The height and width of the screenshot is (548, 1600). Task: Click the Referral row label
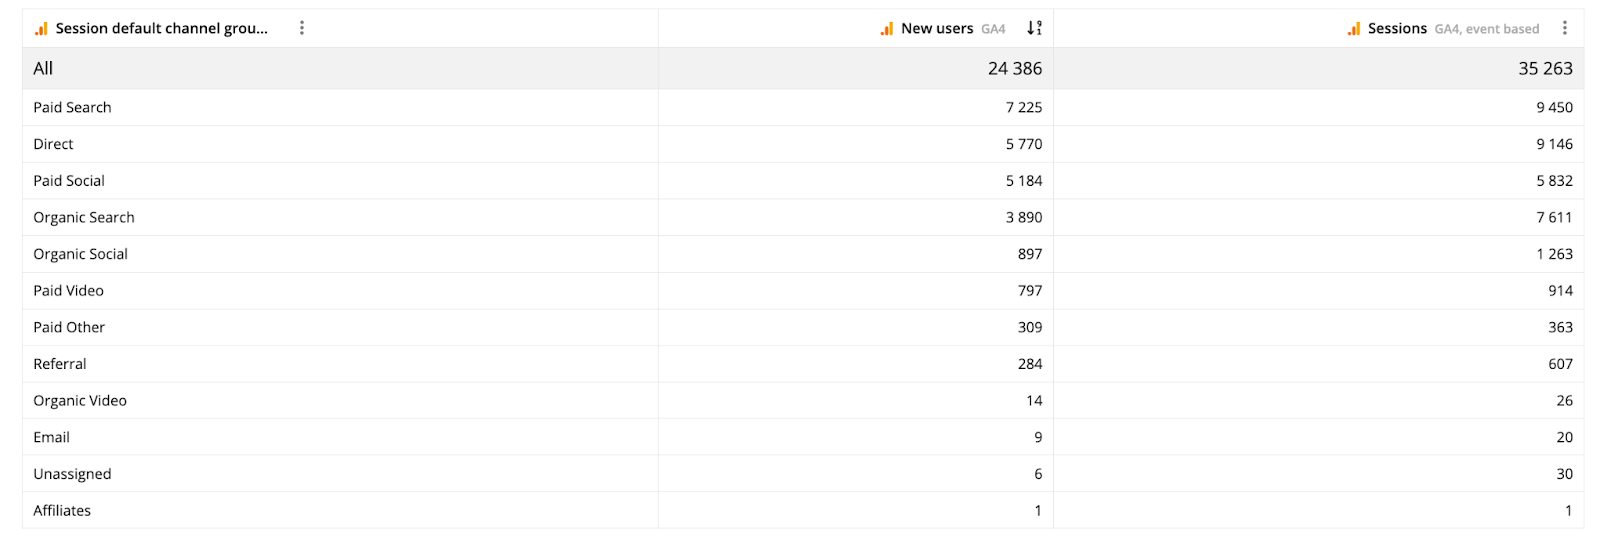tap(60, 364)
